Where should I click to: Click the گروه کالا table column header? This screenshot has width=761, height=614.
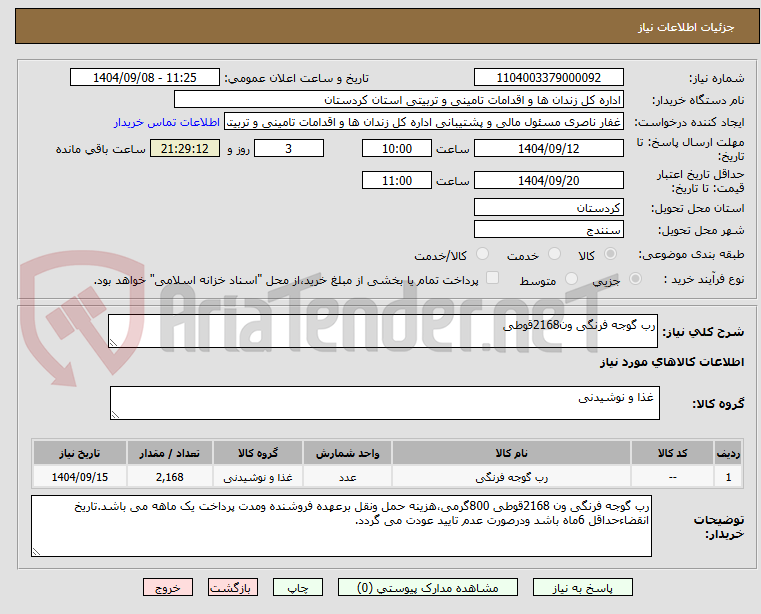[x=258, y=453]
